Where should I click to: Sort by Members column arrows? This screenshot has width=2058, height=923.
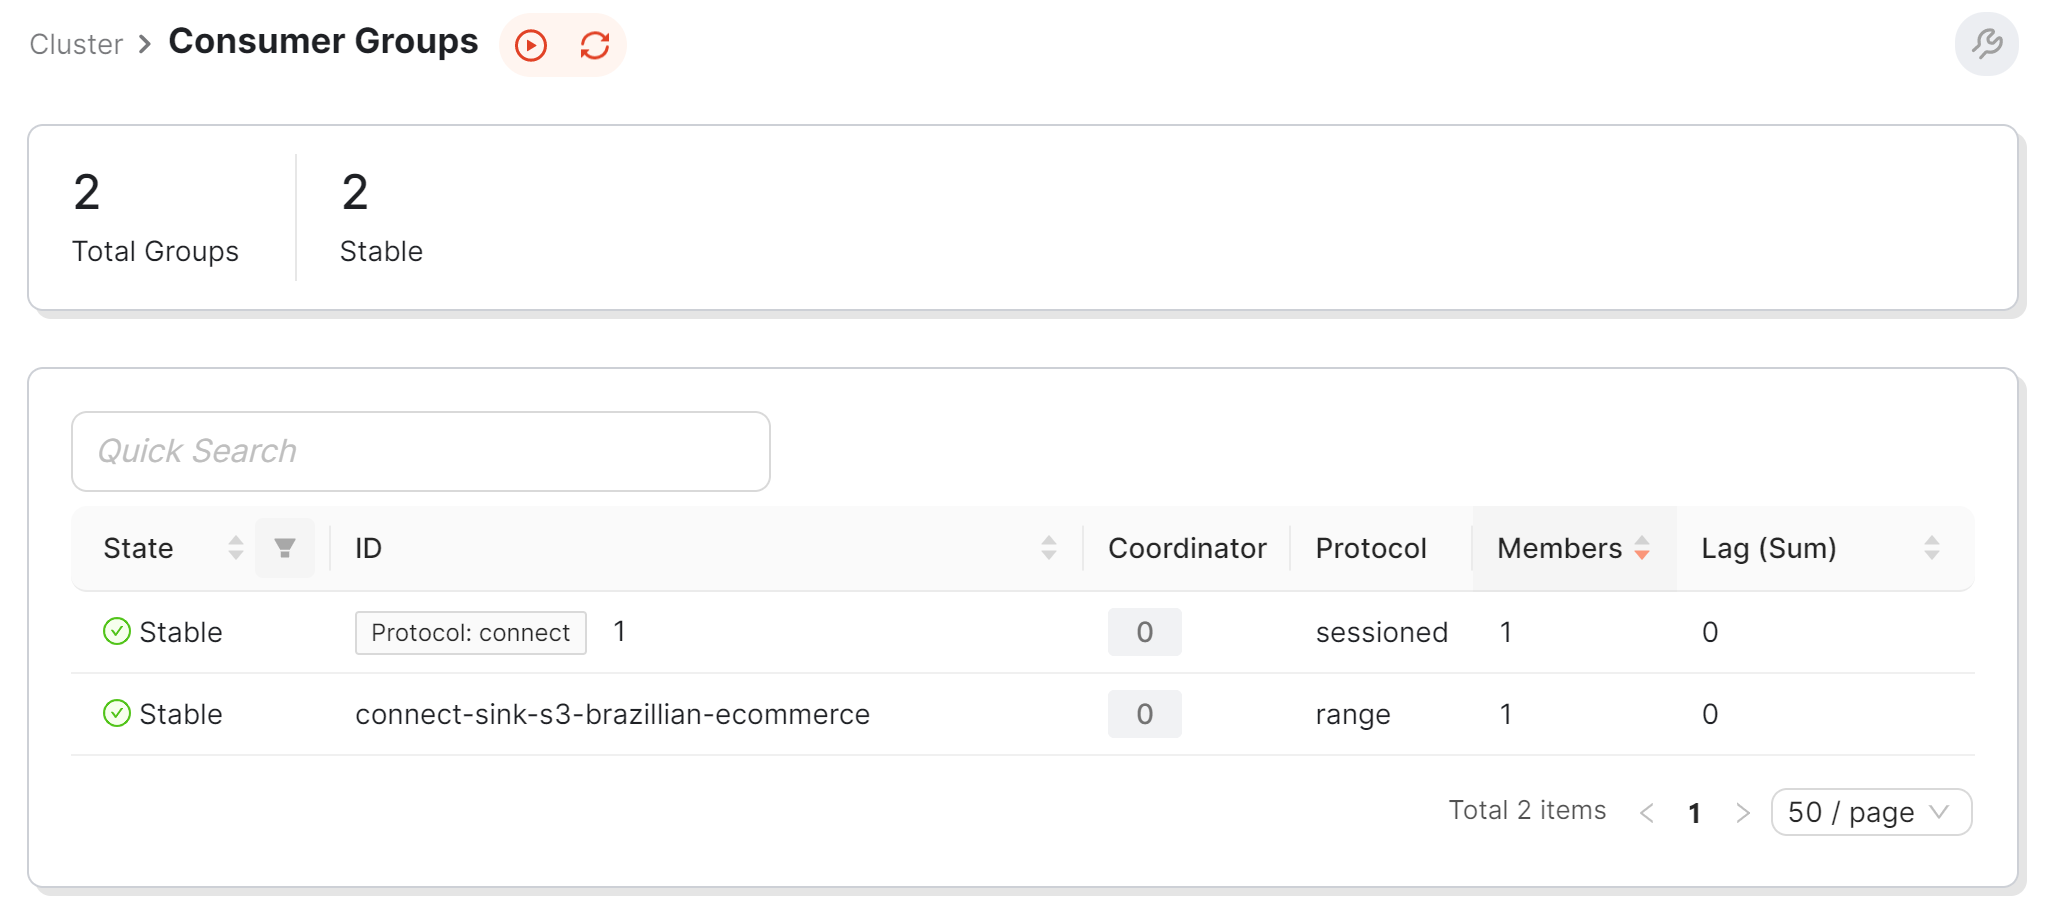[x=1642, y=548]
